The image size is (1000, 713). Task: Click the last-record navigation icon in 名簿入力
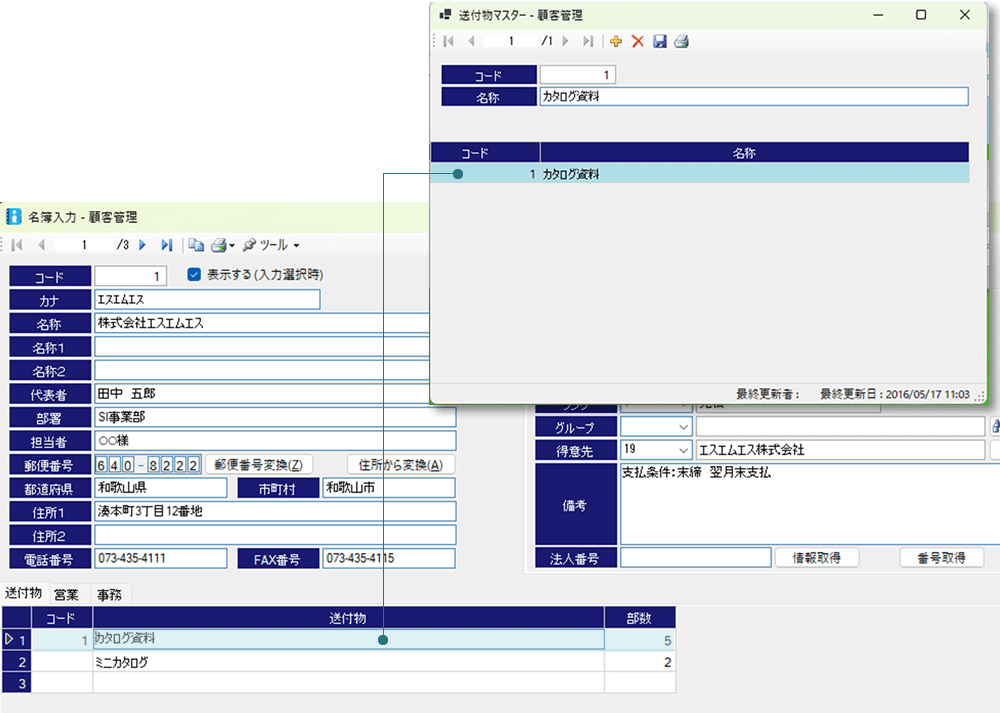(167, 244)
